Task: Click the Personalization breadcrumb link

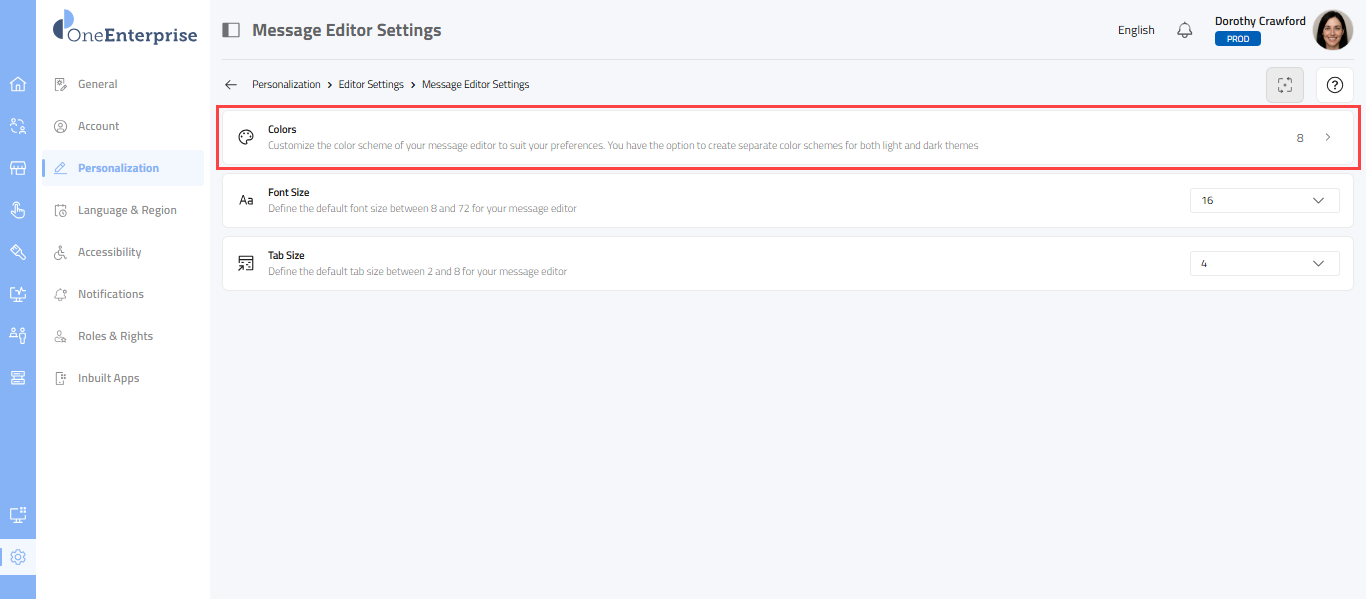Action: [x=286, y=85]
